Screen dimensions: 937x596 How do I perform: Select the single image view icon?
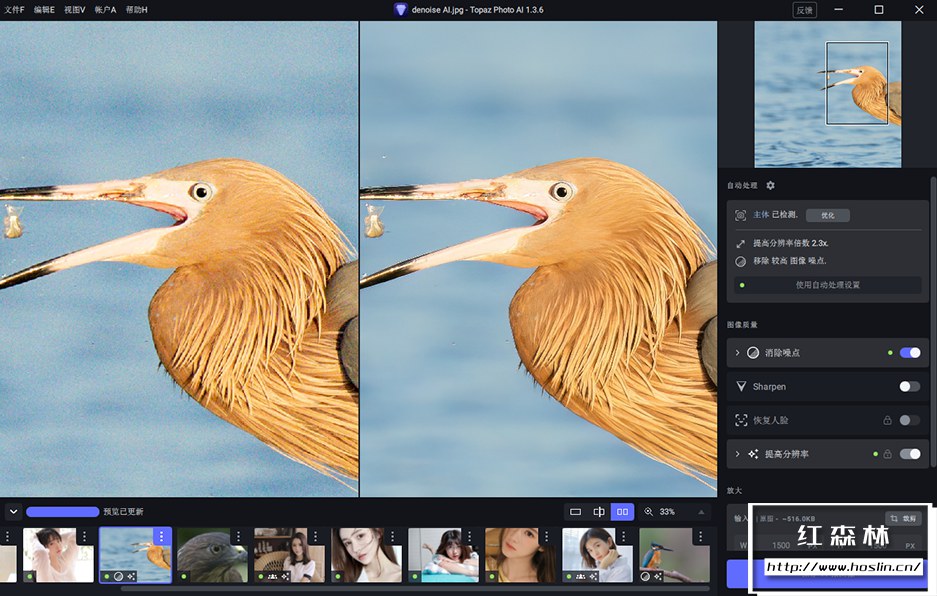[575, 512]
